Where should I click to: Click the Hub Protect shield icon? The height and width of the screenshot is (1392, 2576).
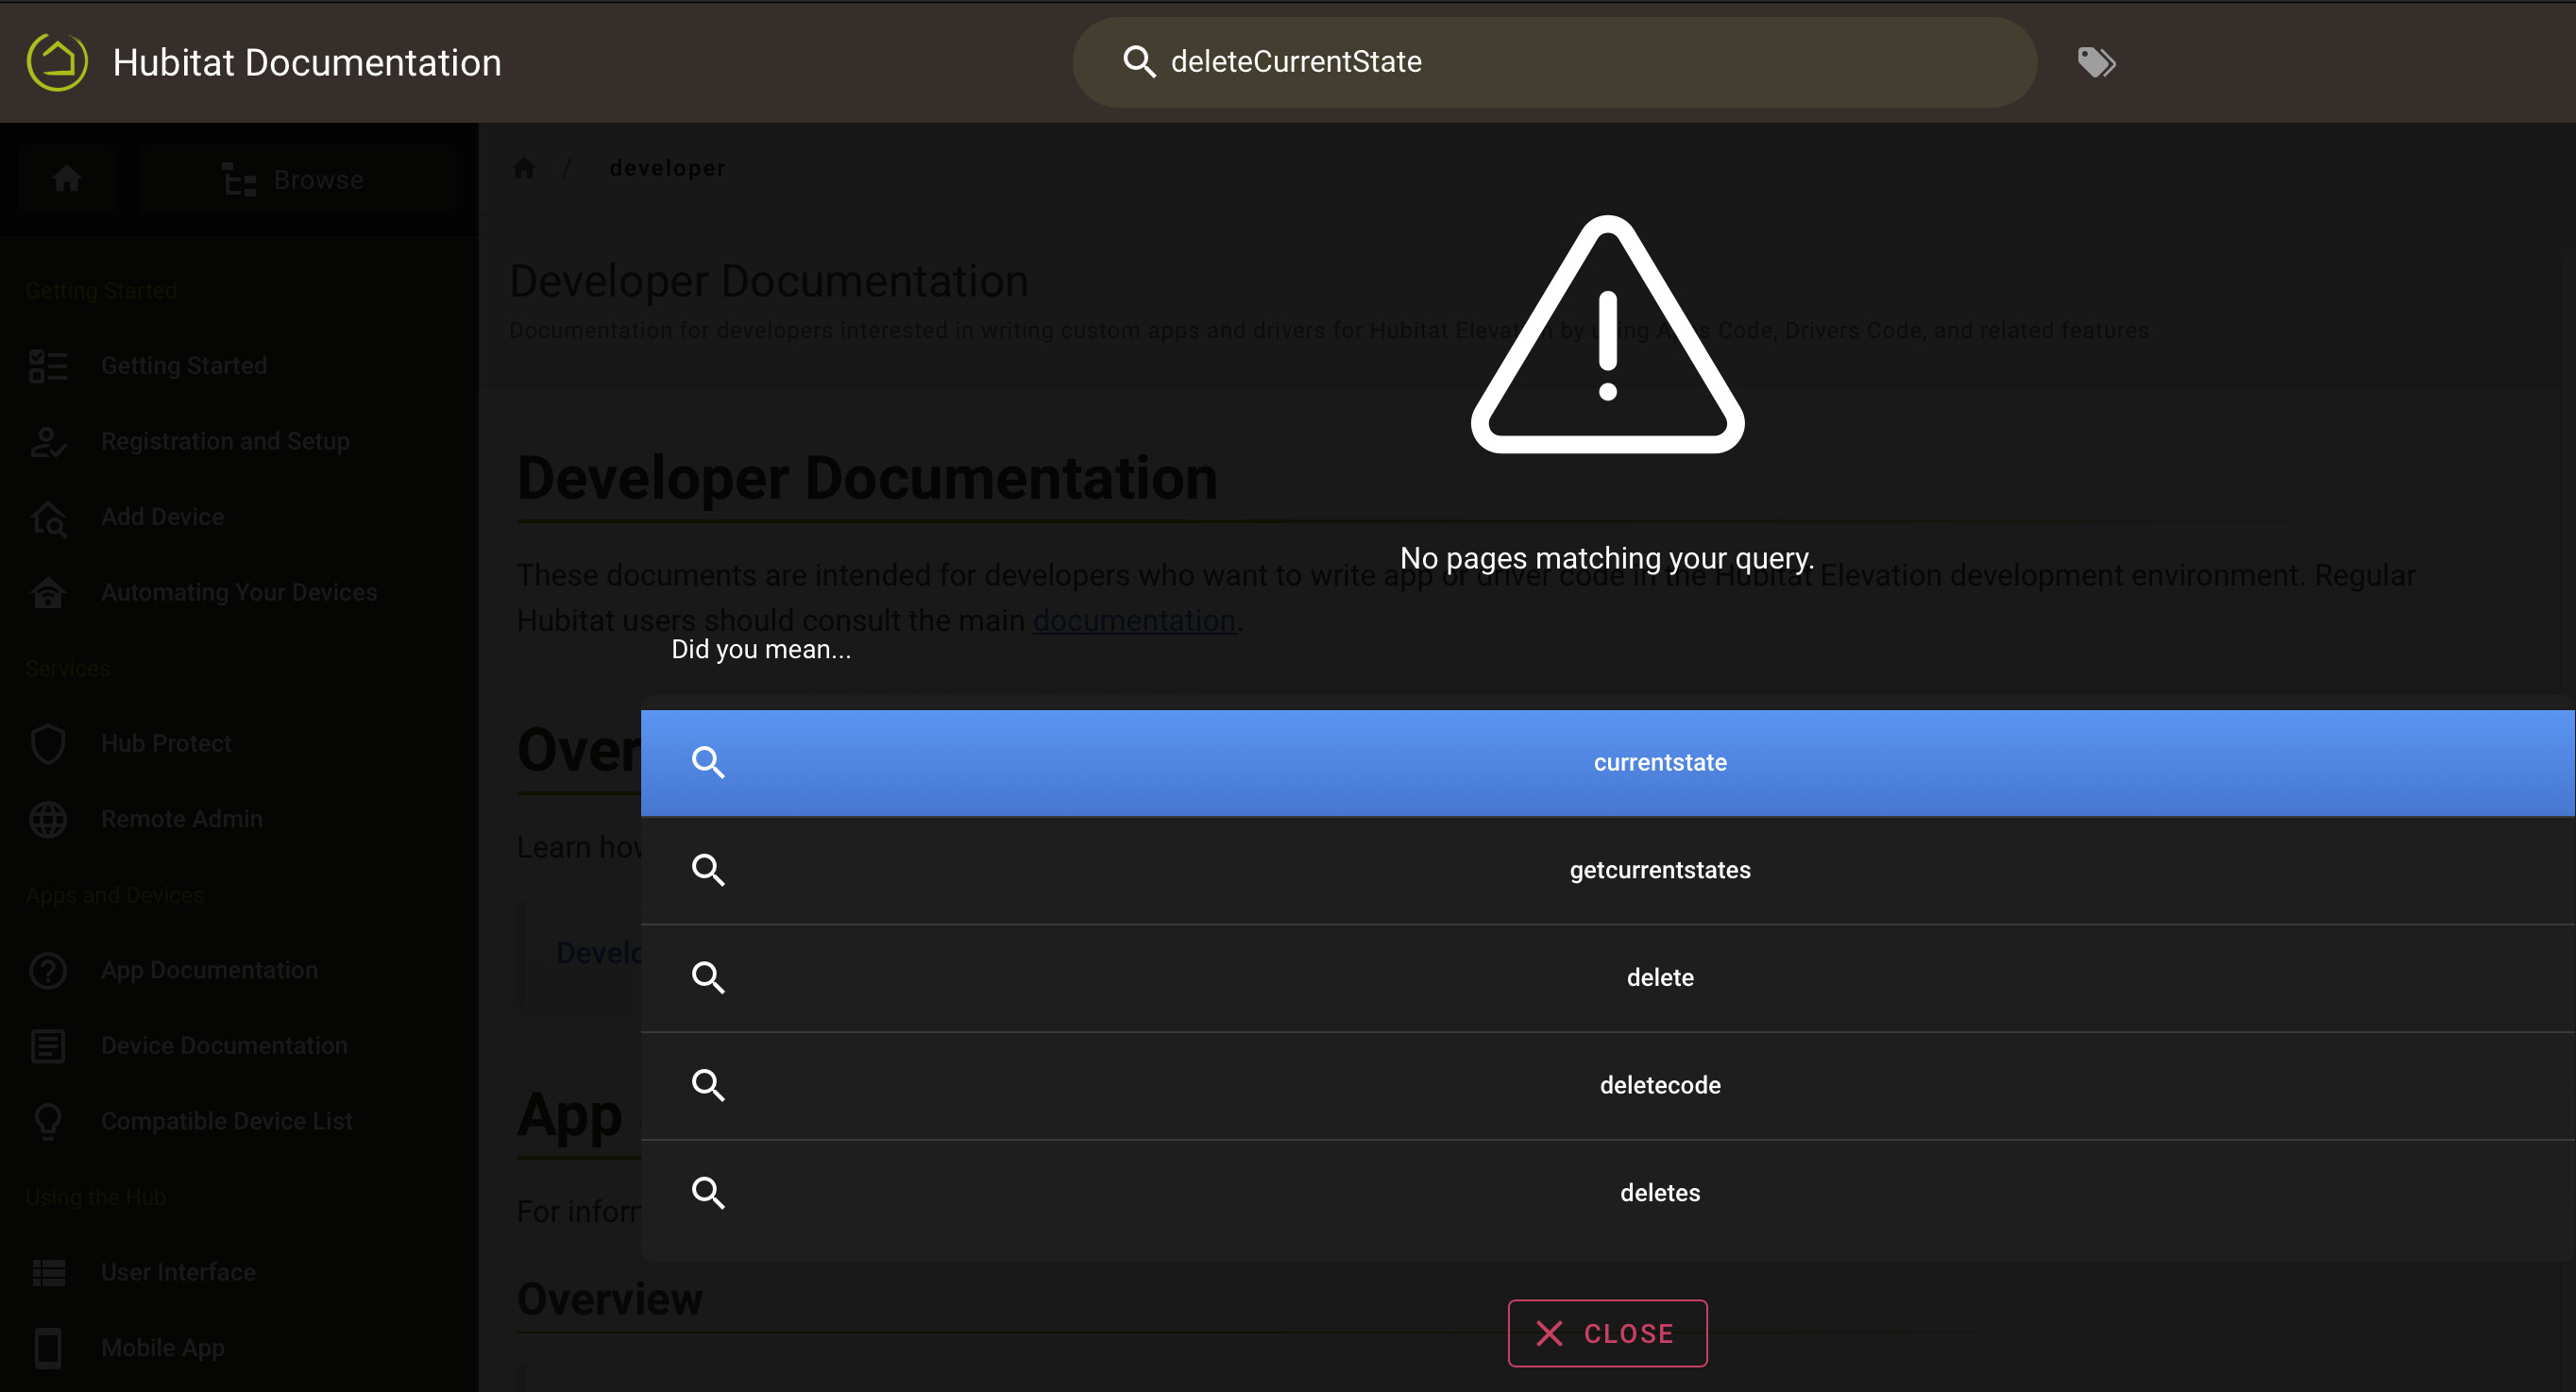48,743
